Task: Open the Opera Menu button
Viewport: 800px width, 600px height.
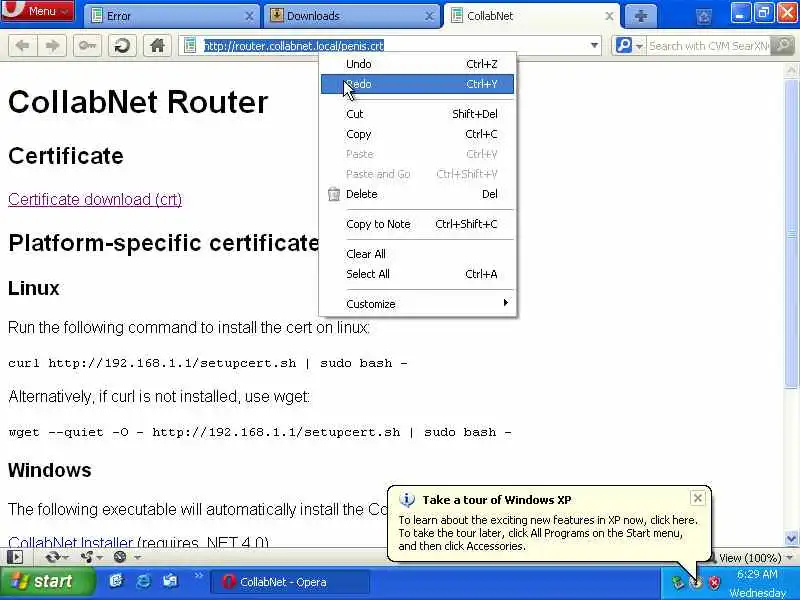Action: [37, 11]
